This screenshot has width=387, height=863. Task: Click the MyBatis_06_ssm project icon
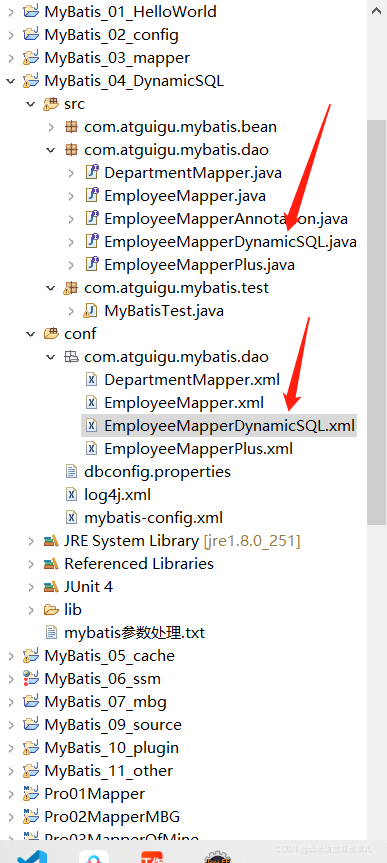[31, 679]
